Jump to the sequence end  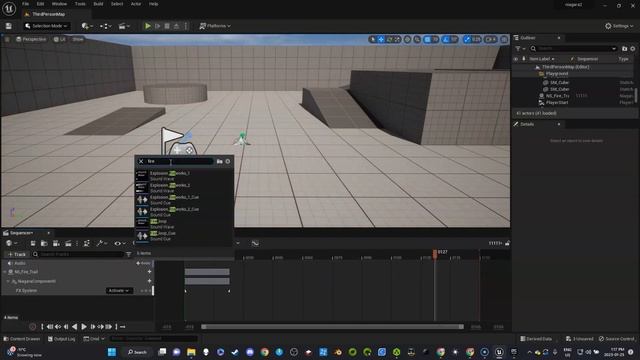click(x=109, y=327)
